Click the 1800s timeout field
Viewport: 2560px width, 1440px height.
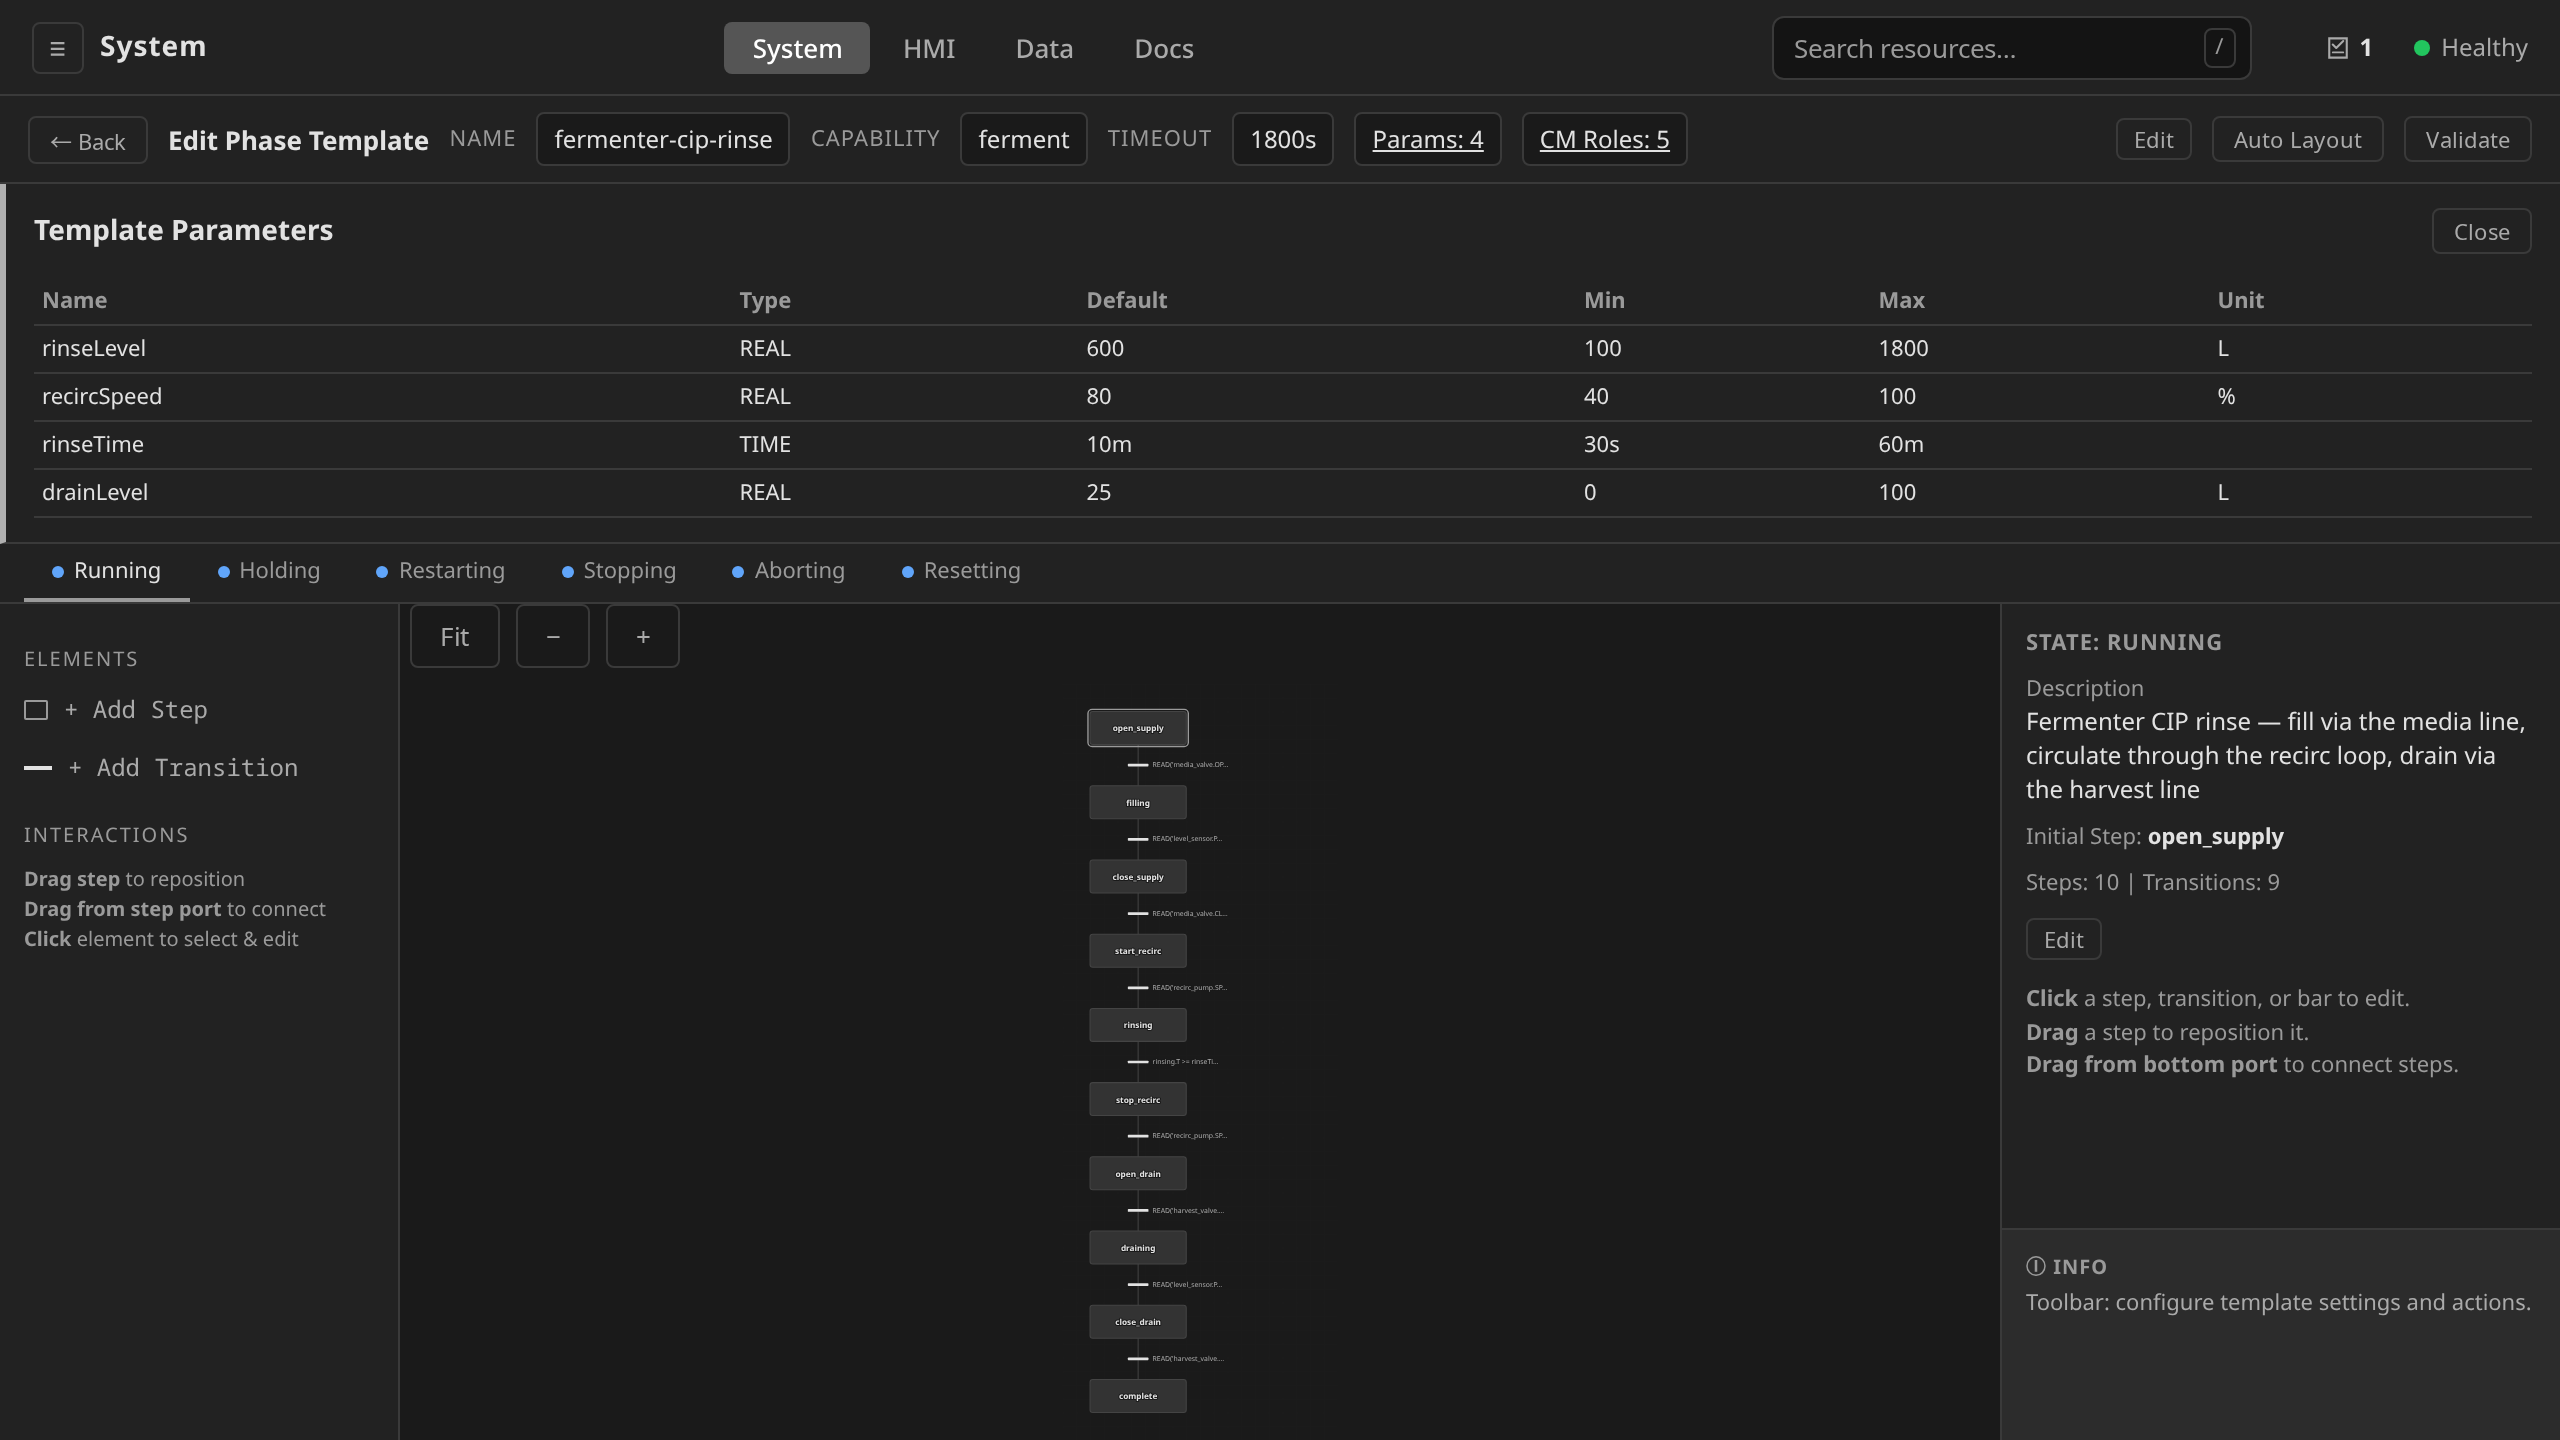tap(1283, 139)
